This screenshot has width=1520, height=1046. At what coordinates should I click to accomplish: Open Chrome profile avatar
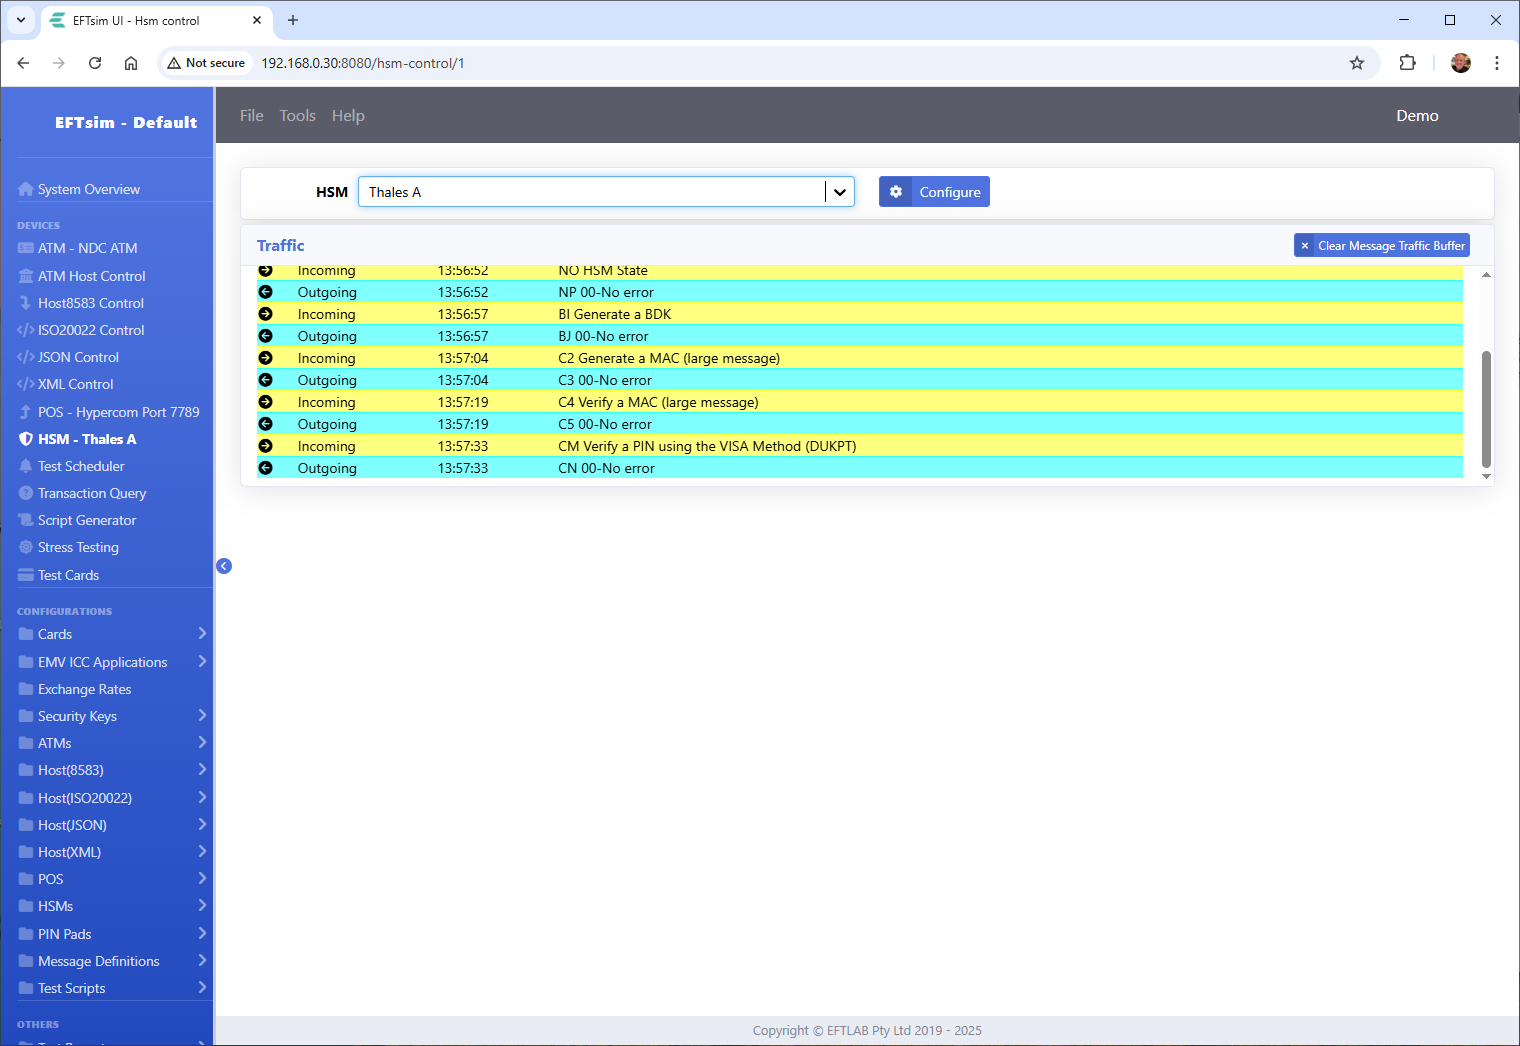pyautogui.click(x=1461, y=63)
